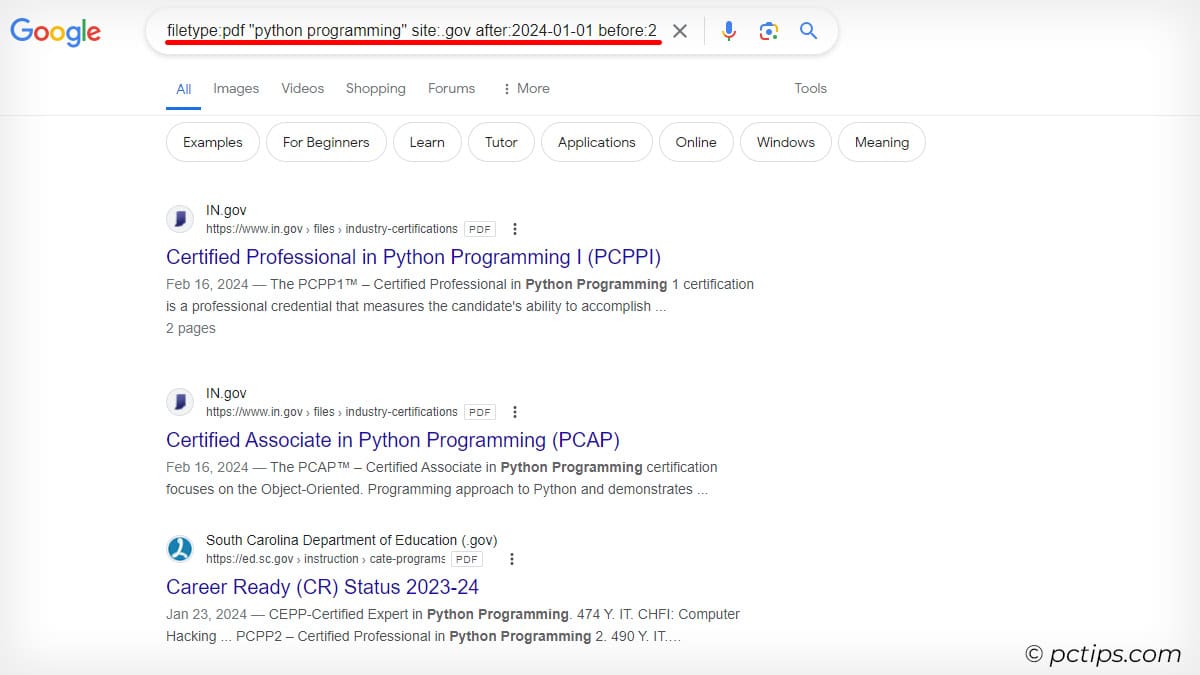The height and width of the screenshot is (675, 1200).
Task: Click the PDF badge on the Career Ready result
Action: 466,558
